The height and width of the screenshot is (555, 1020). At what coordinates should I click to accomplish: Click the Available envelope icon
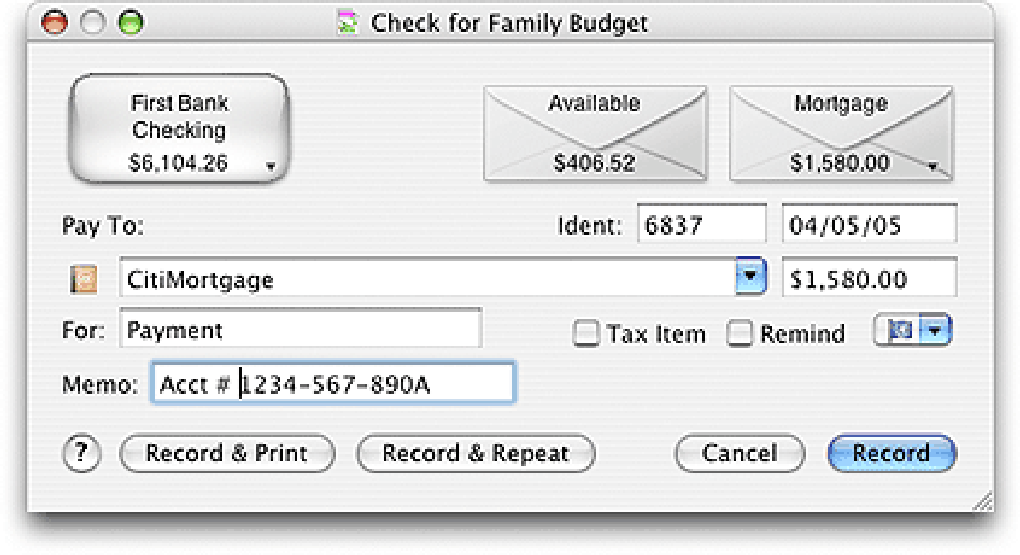click(594, 133)
